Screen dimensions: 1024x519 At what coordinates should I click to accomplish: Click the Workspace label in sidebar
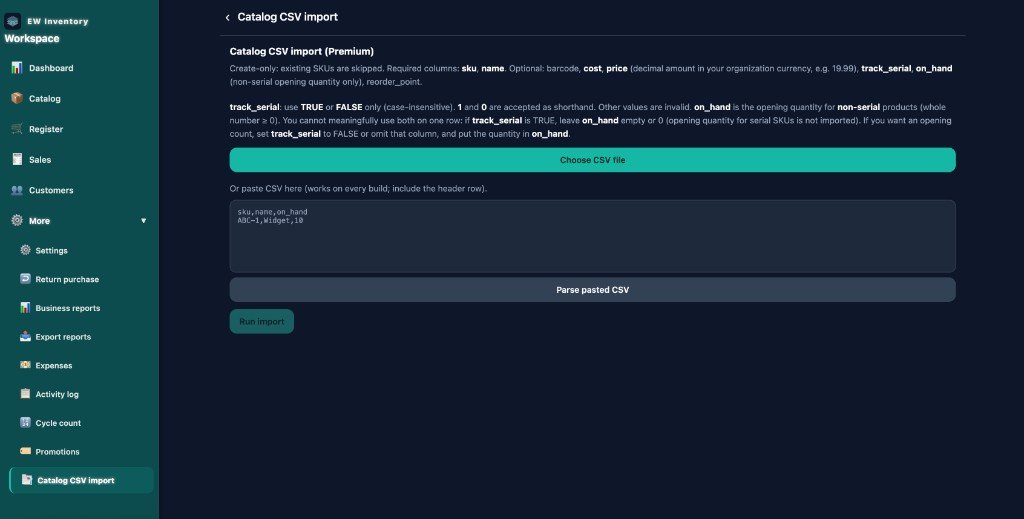(32, 39)
